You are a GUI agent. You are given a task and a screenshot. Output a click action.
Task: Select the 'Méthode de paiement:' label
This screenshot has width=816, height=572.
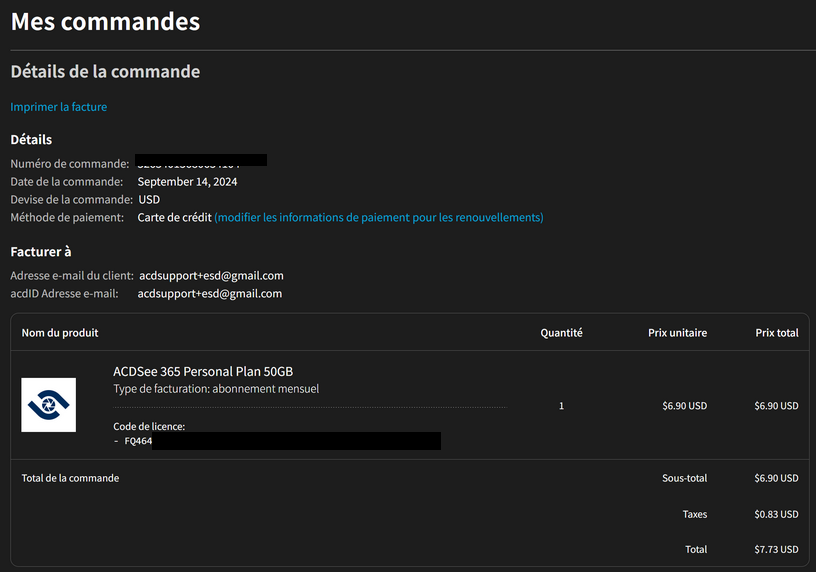pos(67,217)
